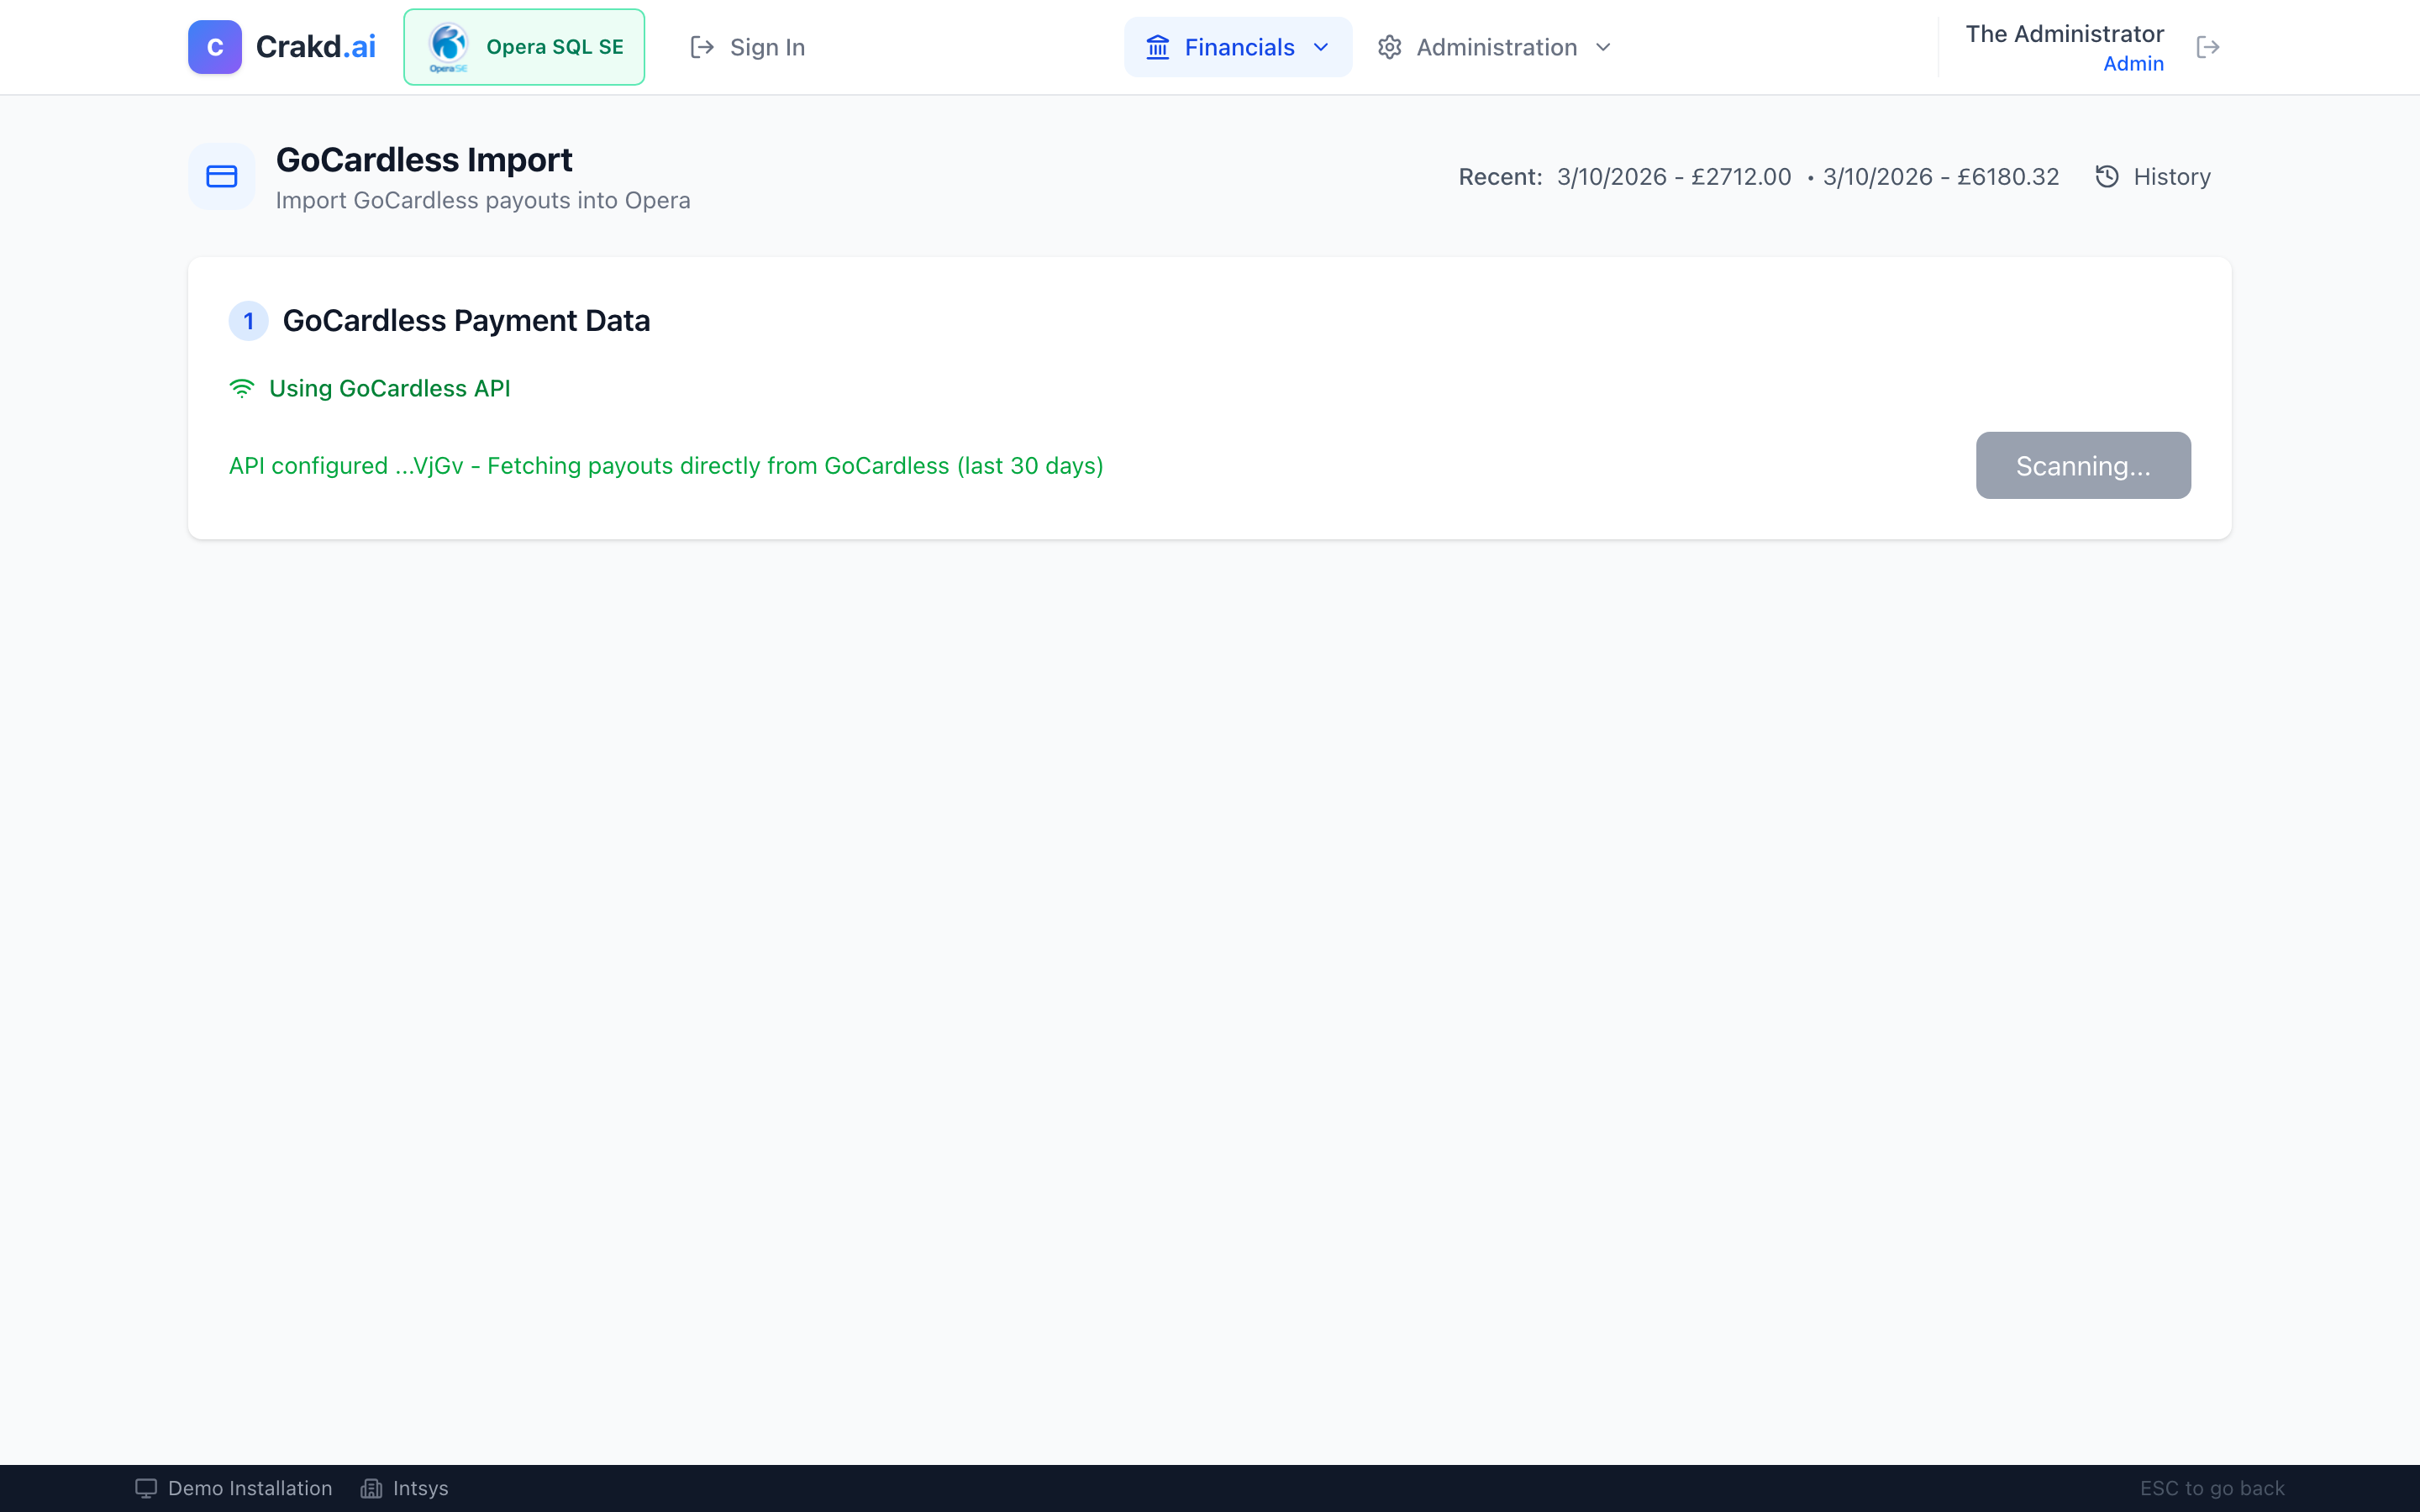Click the bank icon in the Financials button
The width and height of the screenshot is (2420, 1512).
(x=1159, y=46)
